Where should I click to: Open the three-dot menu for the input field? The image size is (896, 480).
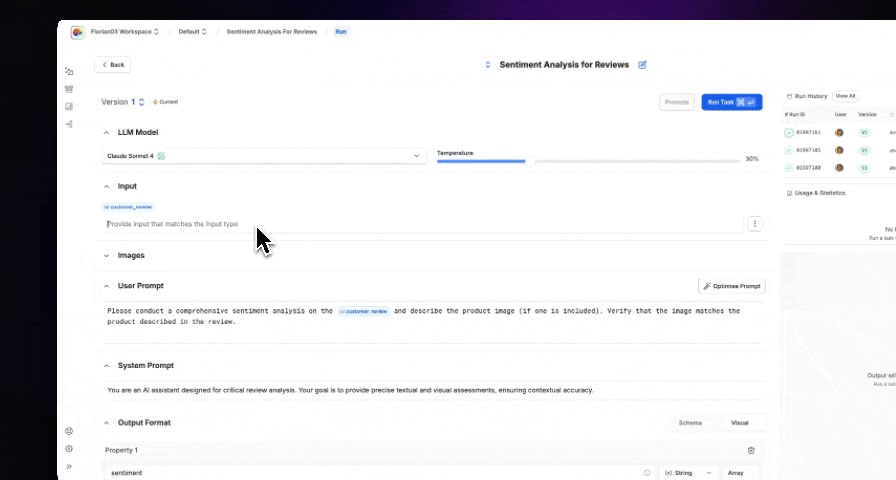pos(755,224)
